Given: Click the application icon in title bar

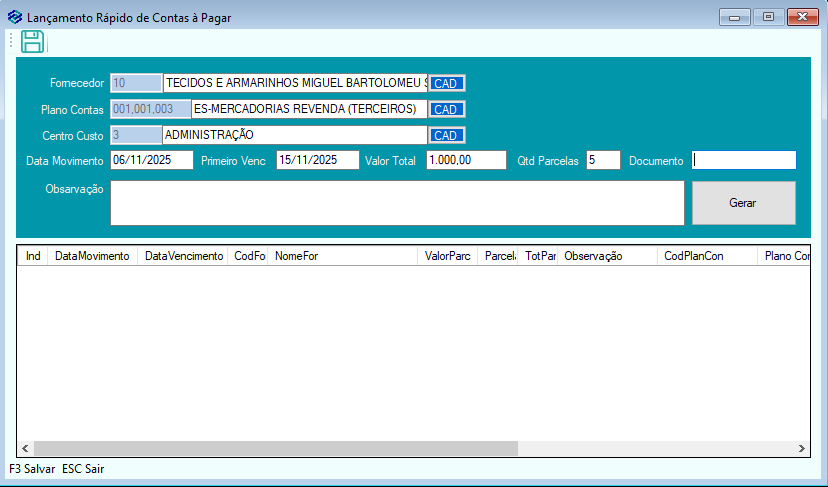Looking at the screenshot, I should 14,18.
